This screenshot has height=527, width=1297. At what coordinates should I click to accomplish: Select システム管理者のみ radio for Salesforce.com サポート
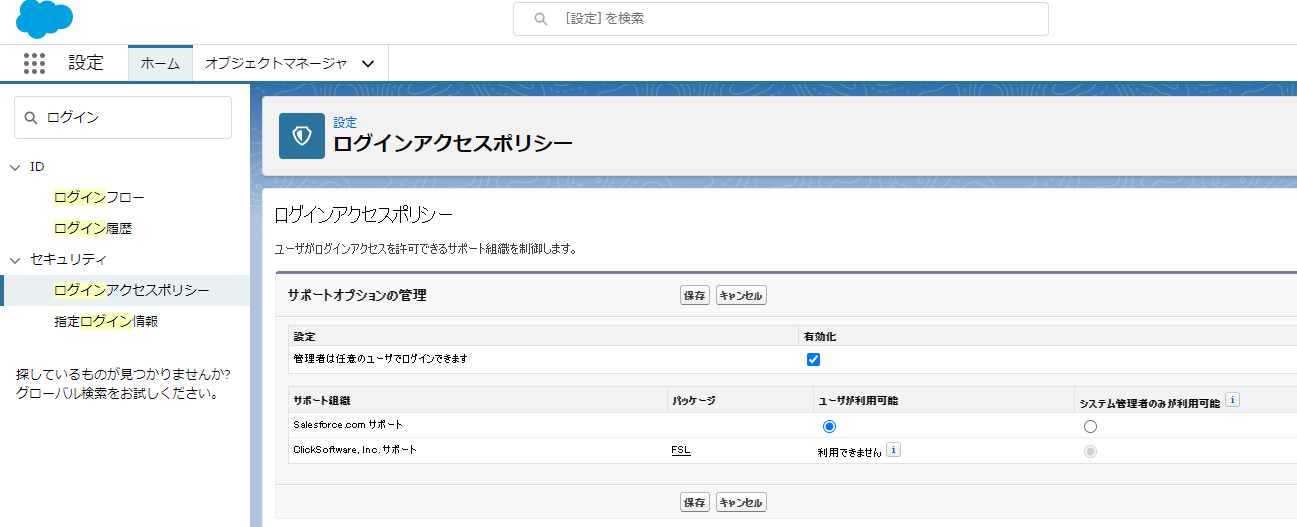tap(1090, 426)
